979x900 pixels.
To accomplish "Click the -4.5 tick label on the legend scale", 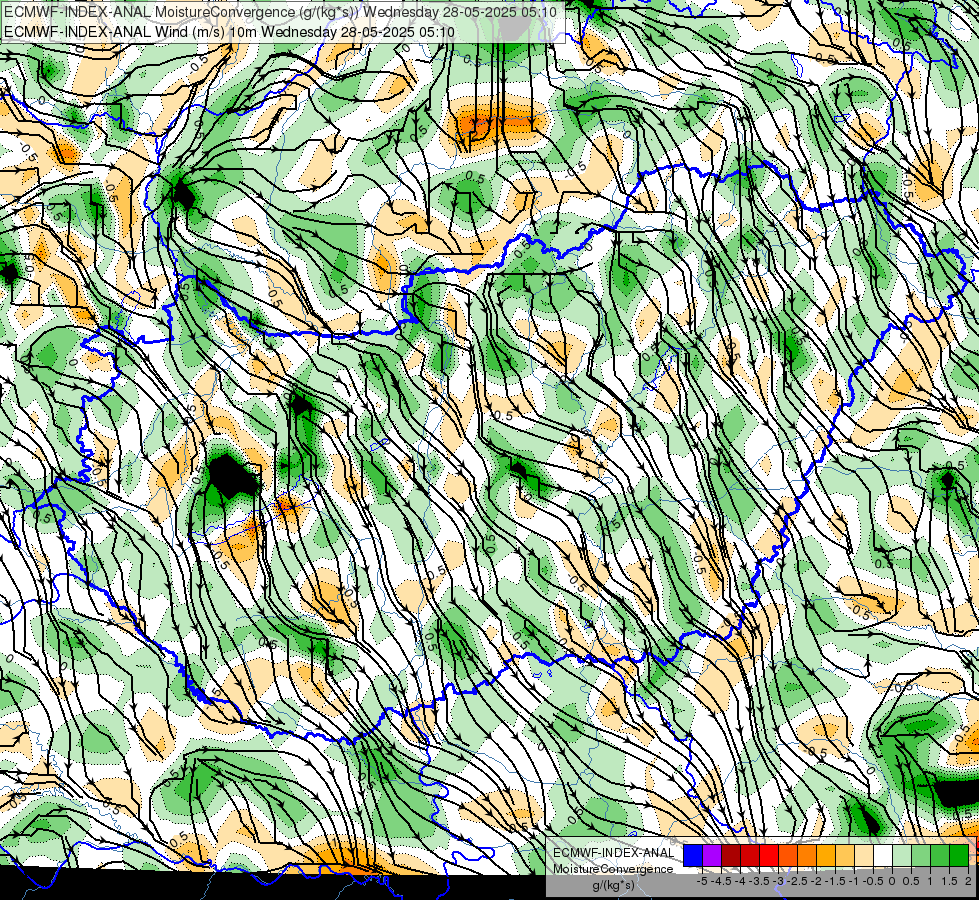I will pos(721,881).
